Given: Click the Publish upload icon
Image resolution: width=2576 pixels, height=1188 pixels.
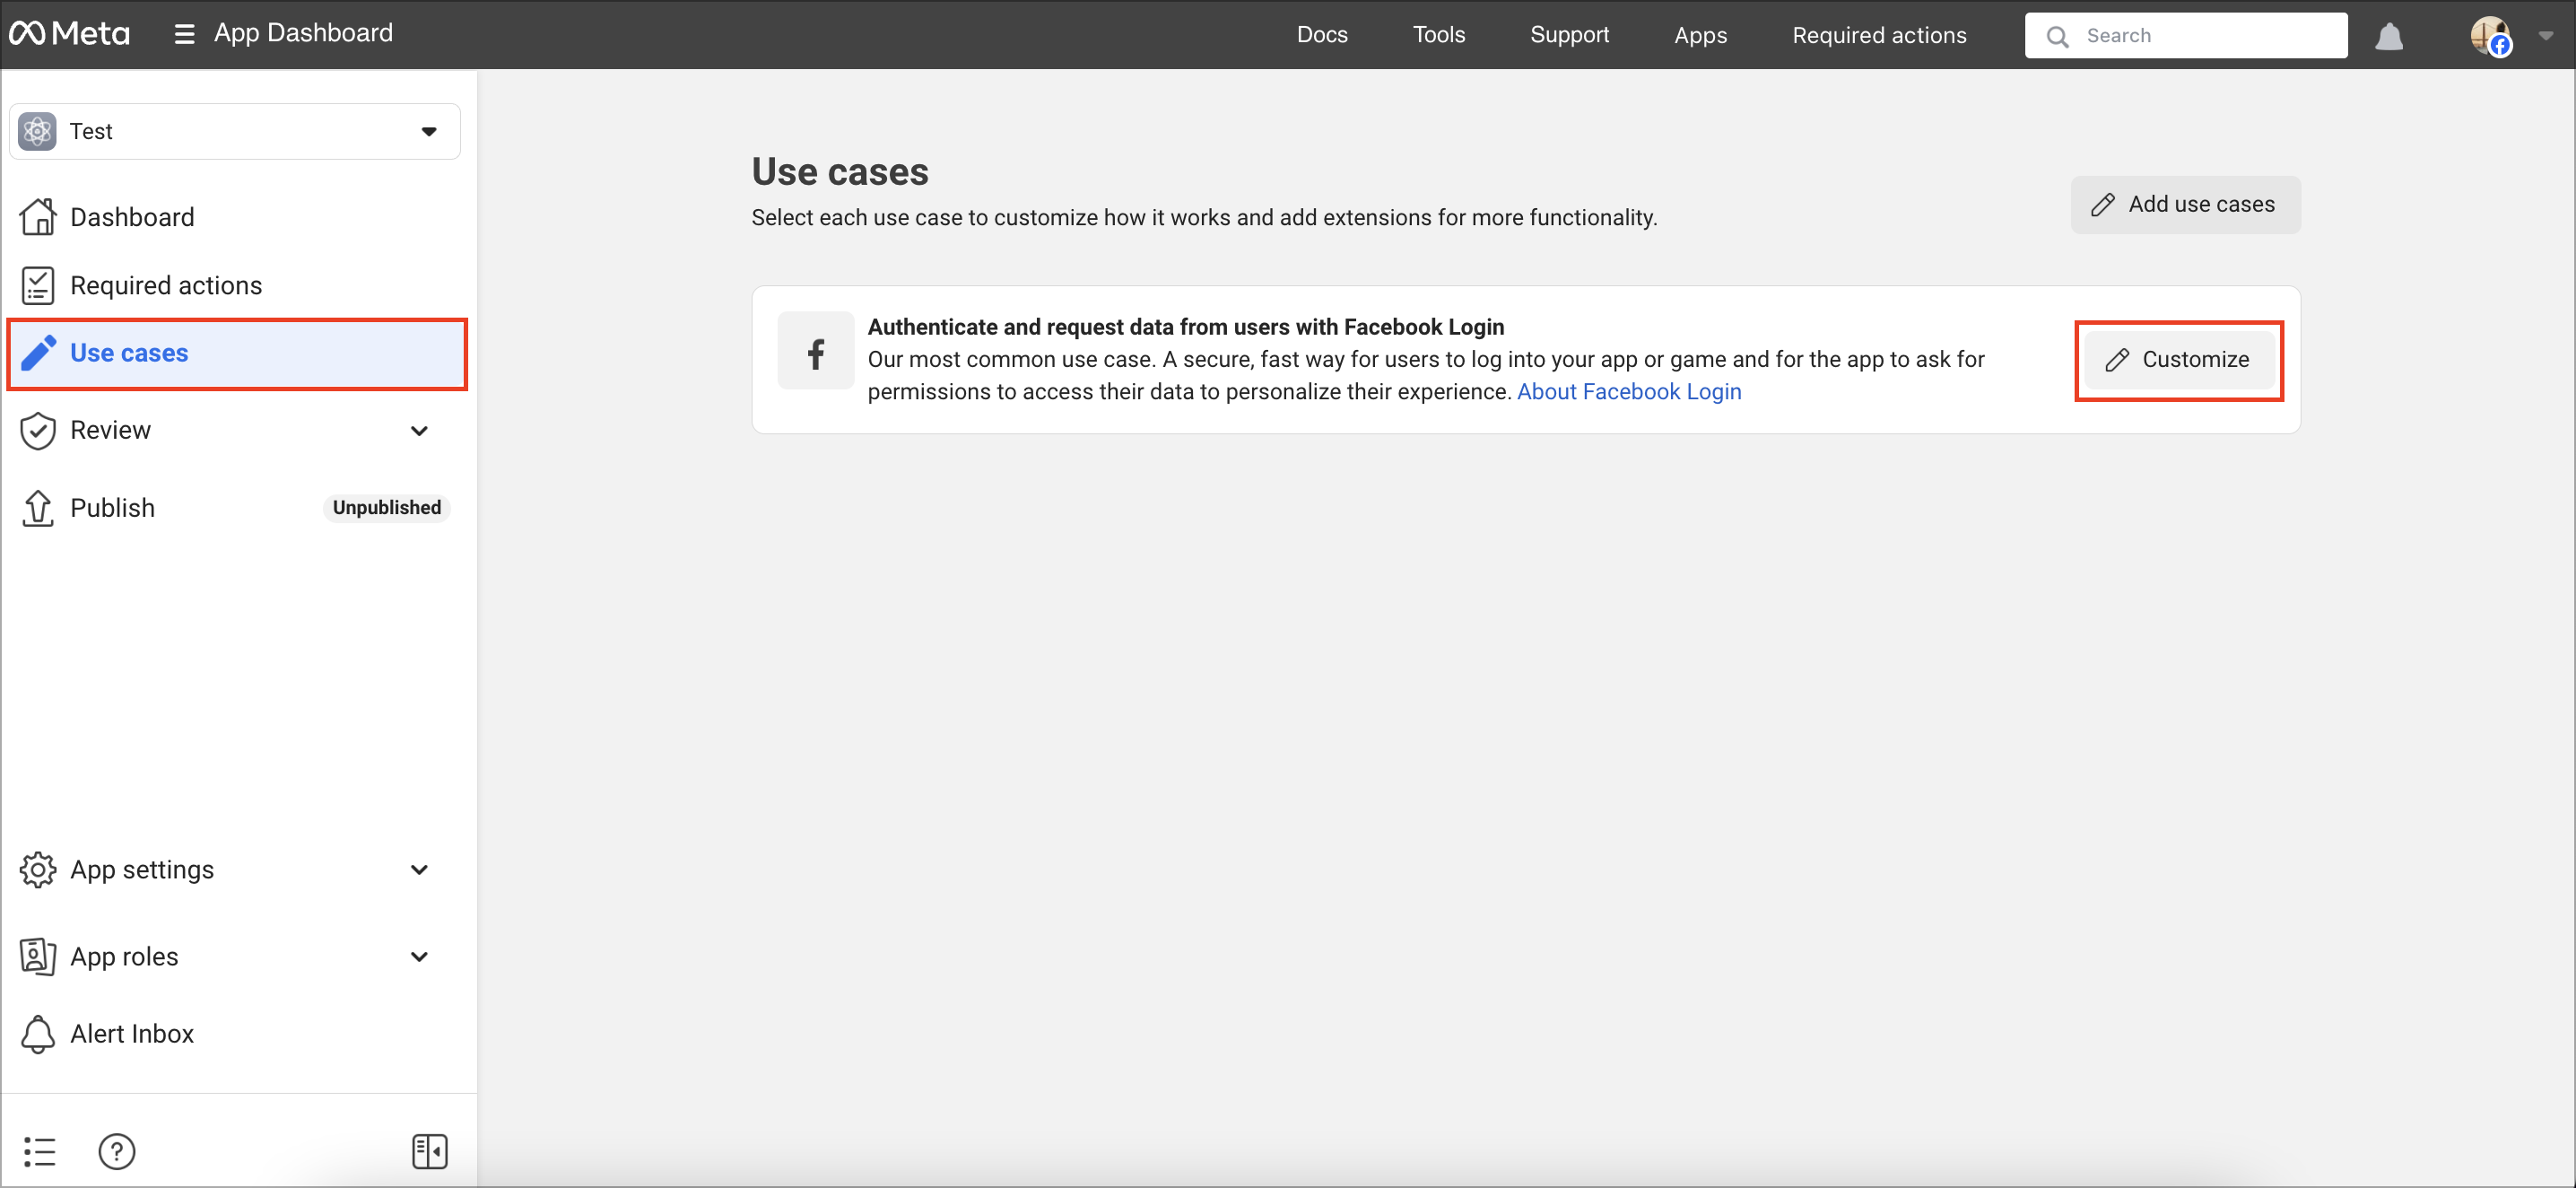Looking at the screenshot, I should (x=38, y=508).
